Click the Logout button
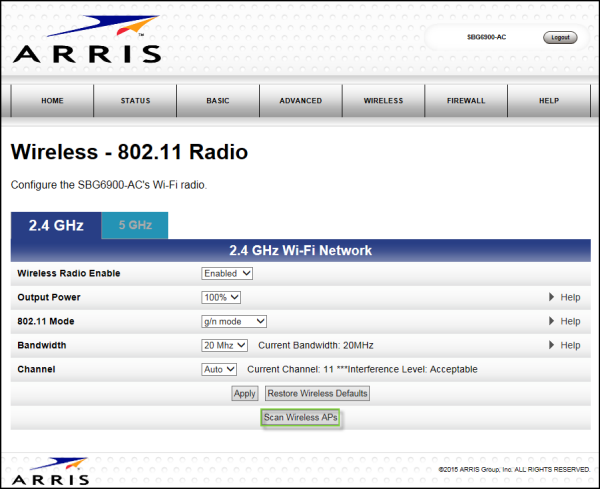Screen dimensions: 600x489 pyautogui.click(x=560, y=37)
